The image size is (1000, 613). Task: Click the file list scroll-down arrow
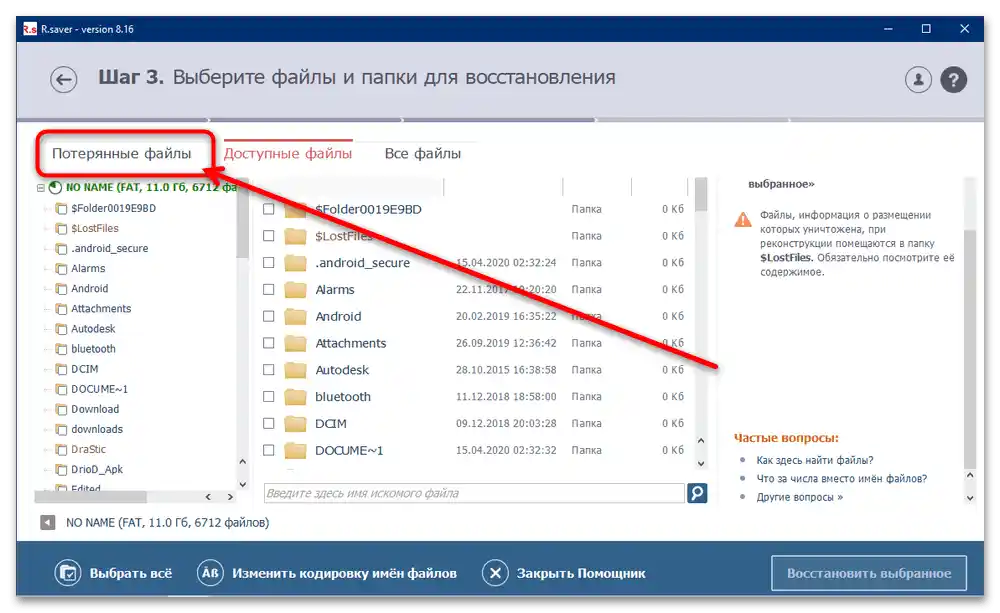pyautogui.click(x=701, y=464)
